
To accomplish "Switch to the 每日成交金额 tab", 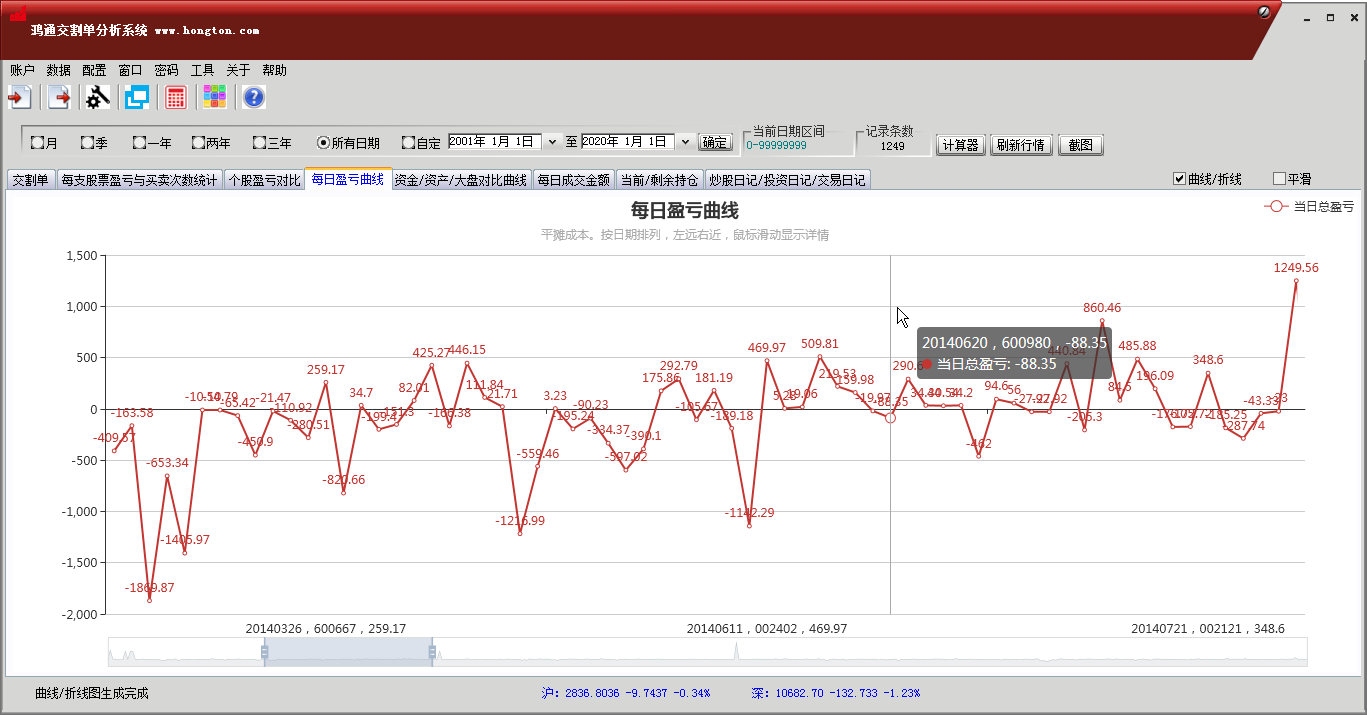I will pos(573,180).
